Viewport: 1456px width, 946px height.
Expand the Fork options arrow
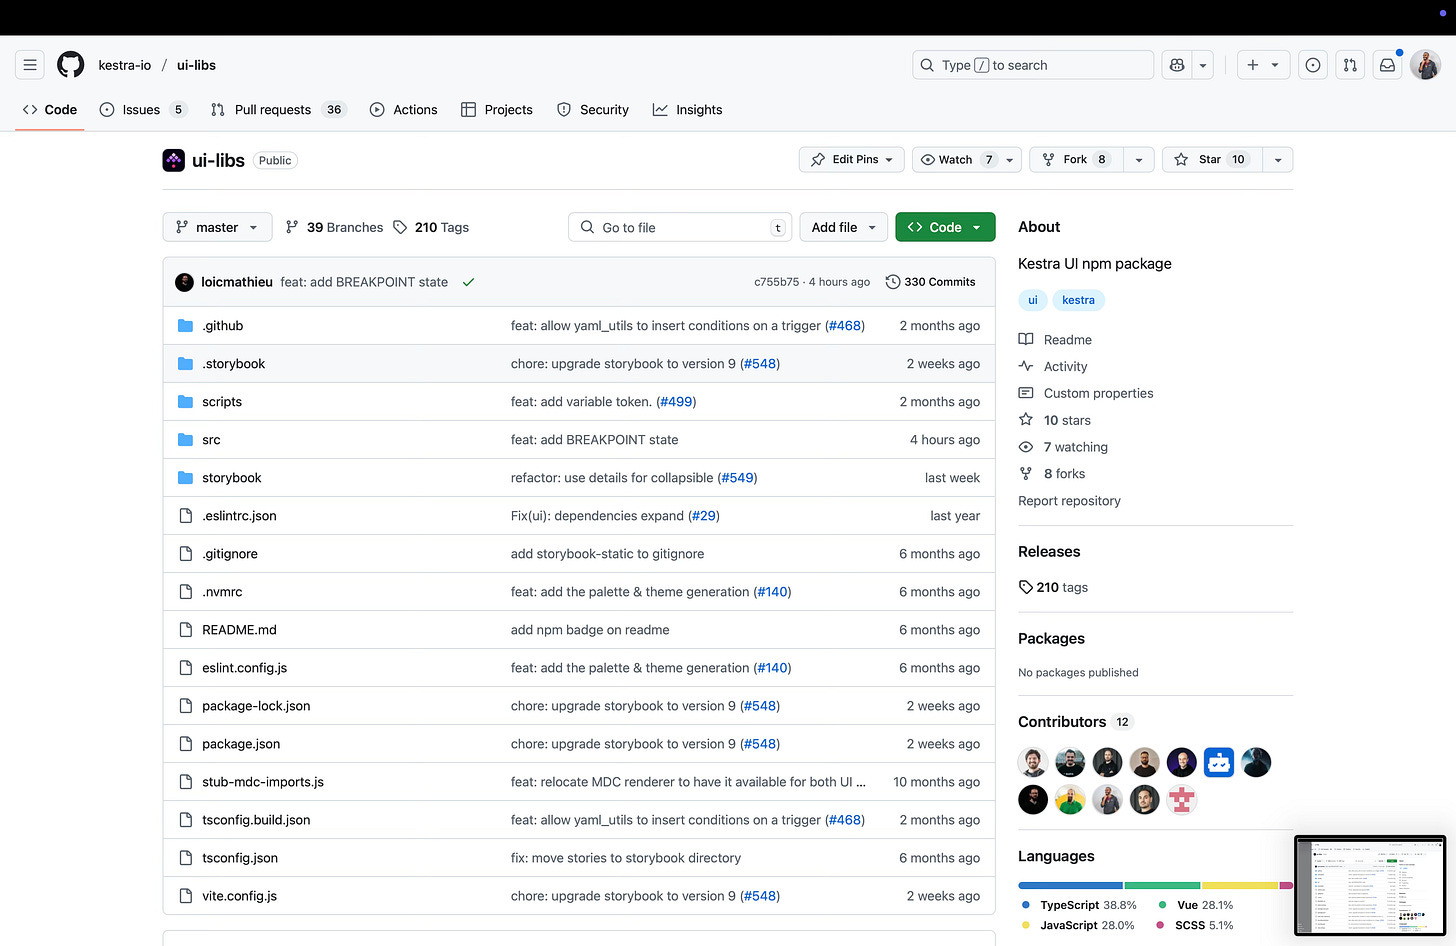(1139, 160)
